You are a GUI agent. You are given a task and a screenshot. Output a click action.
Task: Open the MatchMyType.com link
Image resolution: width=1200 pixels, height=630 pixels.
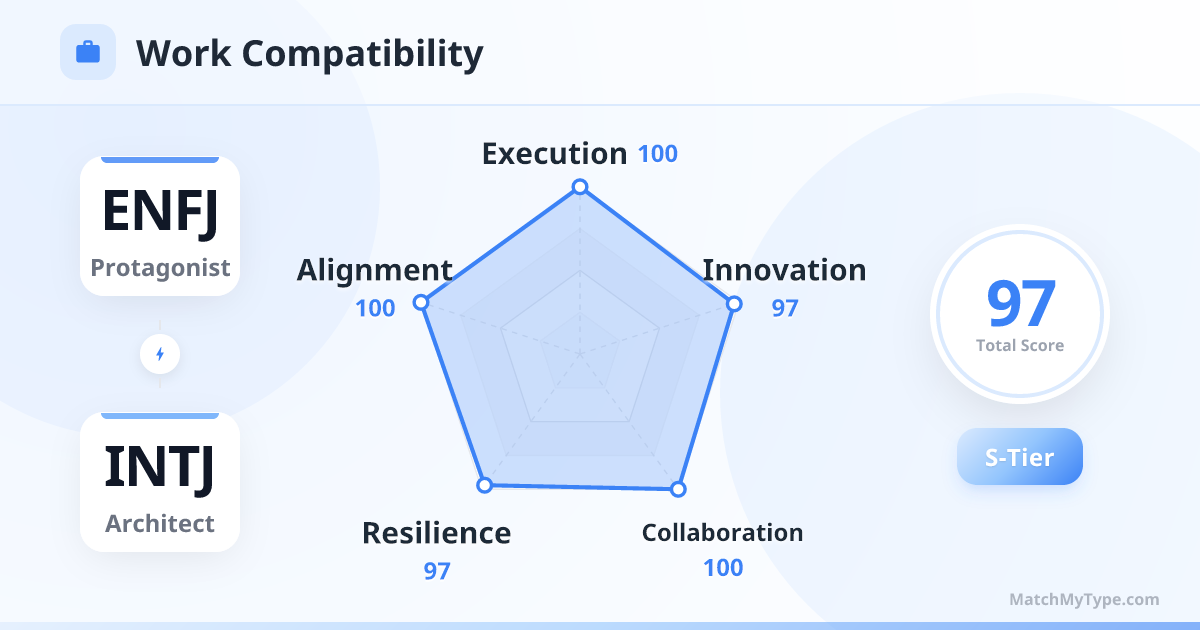[1084, 600]
